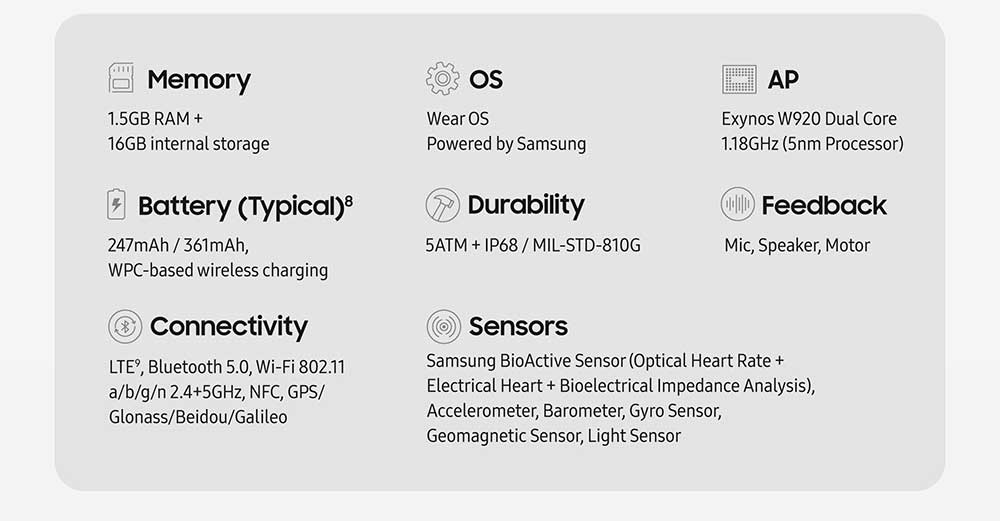Click the Connectivity heading
Viewport: 1000px width, 521px height.
tap(228, 326)
